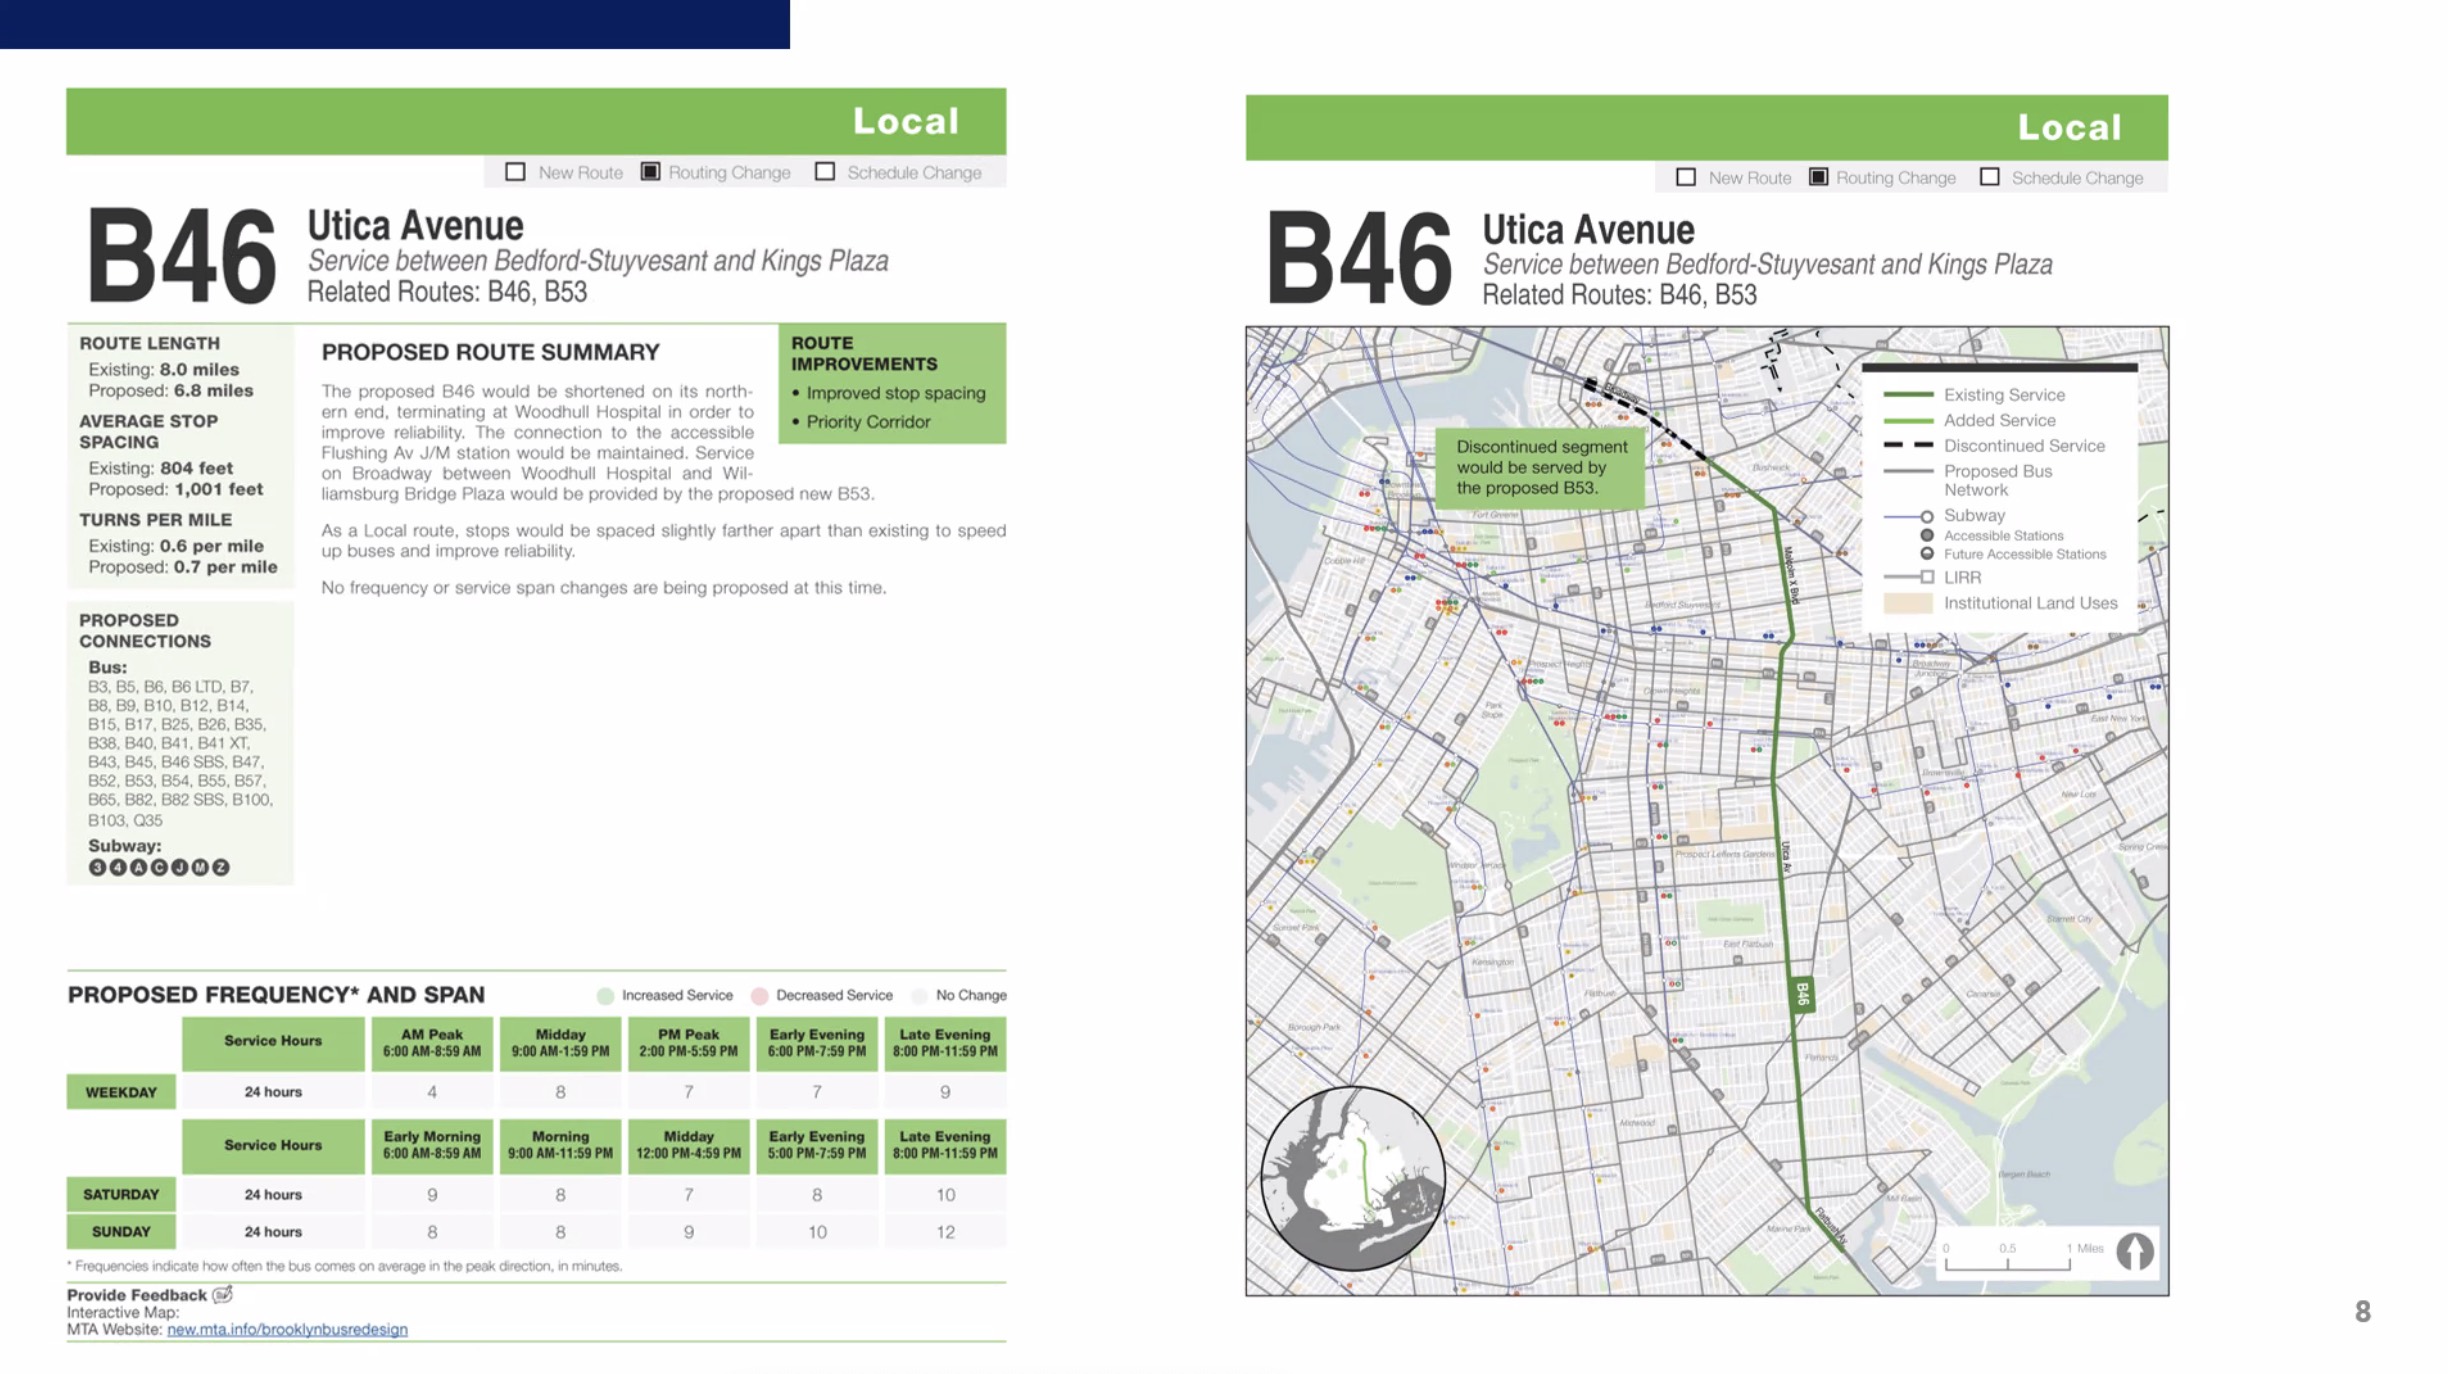Click the feedback icon beside Provide Feedback
This screenshot has width=2448, height=1374.
223,1294
